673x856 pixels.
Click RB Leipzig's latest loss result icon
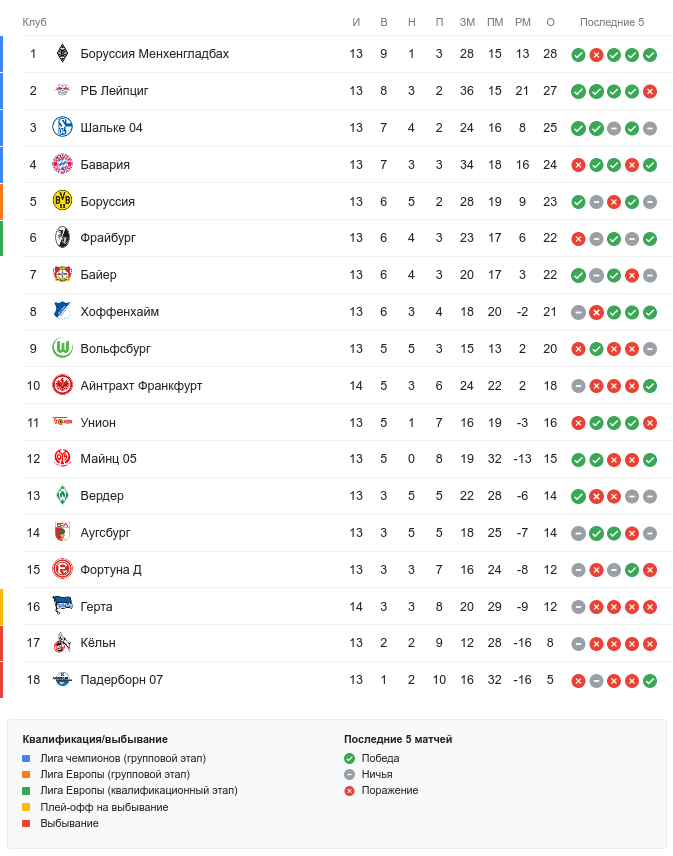(x=650, y=91)
